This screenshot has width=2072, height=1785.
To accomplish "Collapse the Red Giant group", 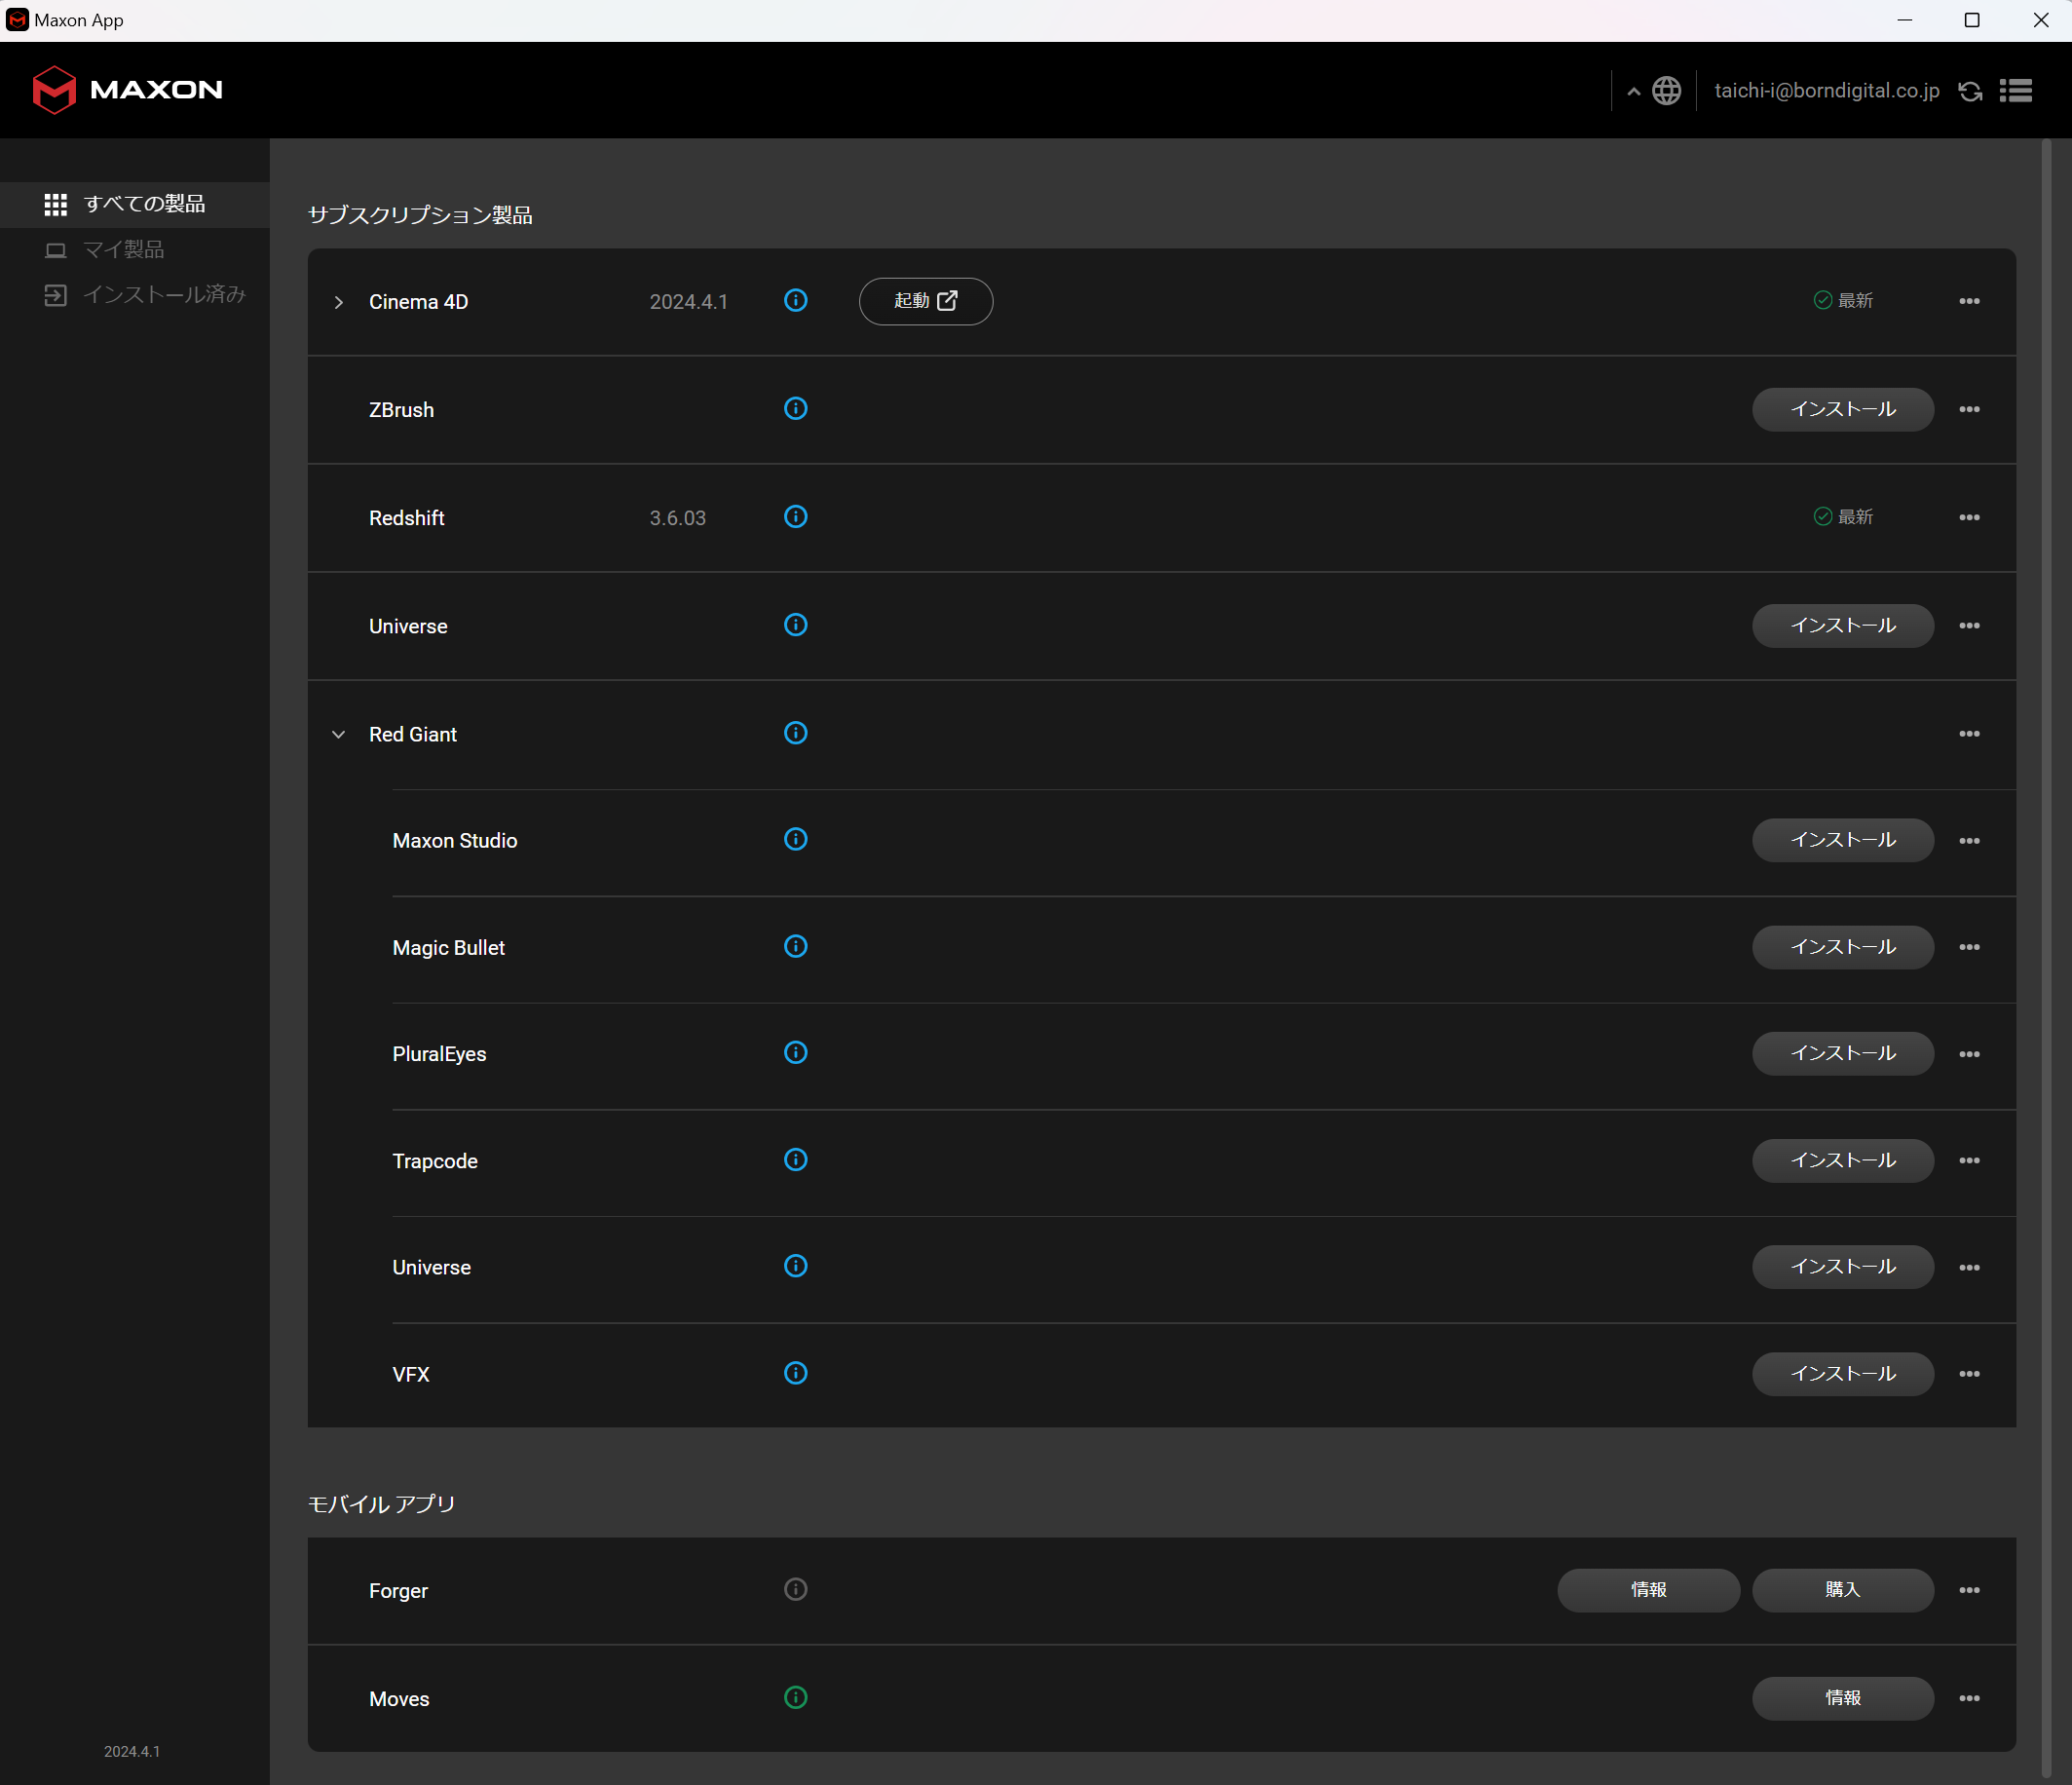I will (x=339, y=734).
